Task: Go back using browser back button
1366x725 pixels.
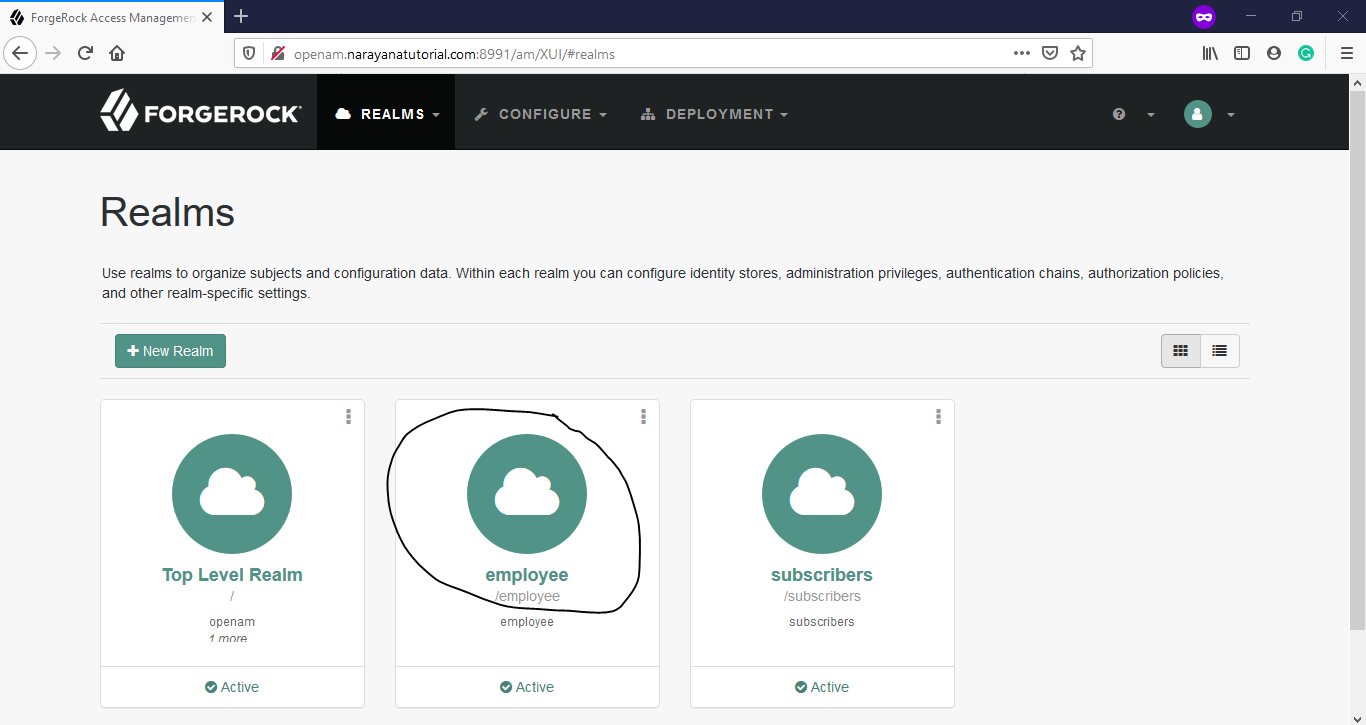Action: pos(20,53)
